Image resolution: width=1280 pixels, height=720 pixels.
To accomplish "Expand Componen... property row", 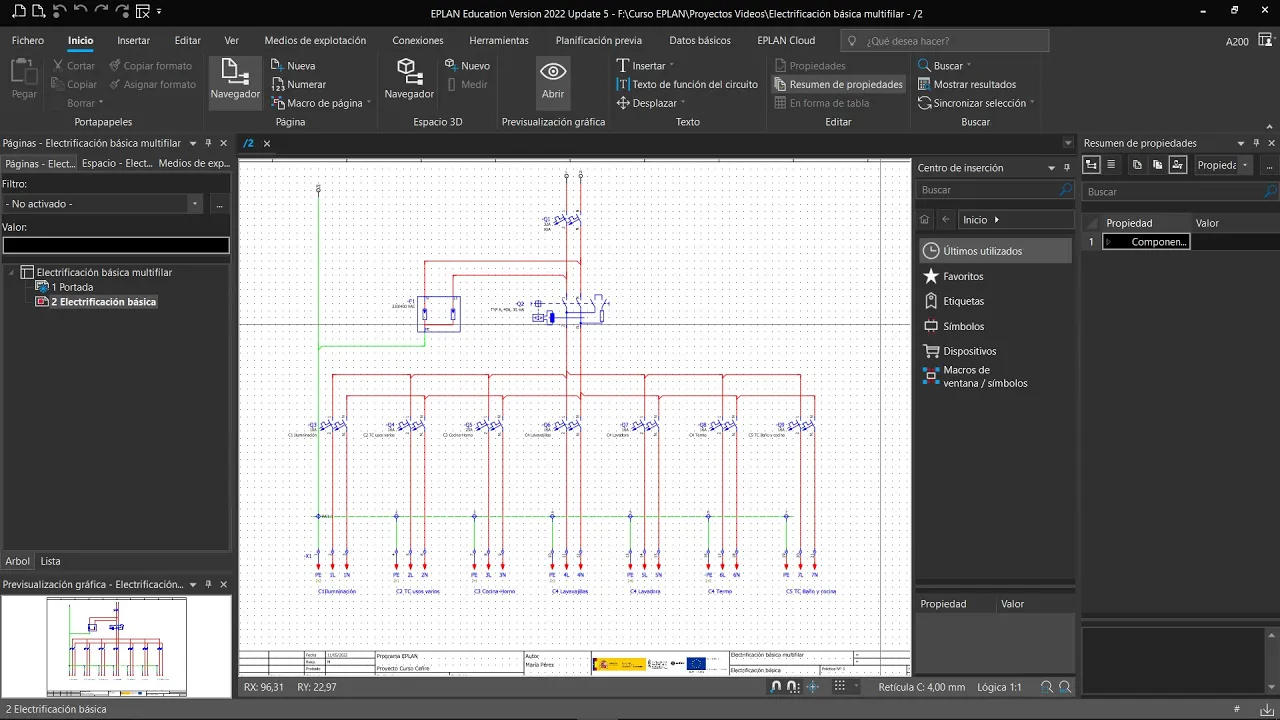I will coord(1108,242).
